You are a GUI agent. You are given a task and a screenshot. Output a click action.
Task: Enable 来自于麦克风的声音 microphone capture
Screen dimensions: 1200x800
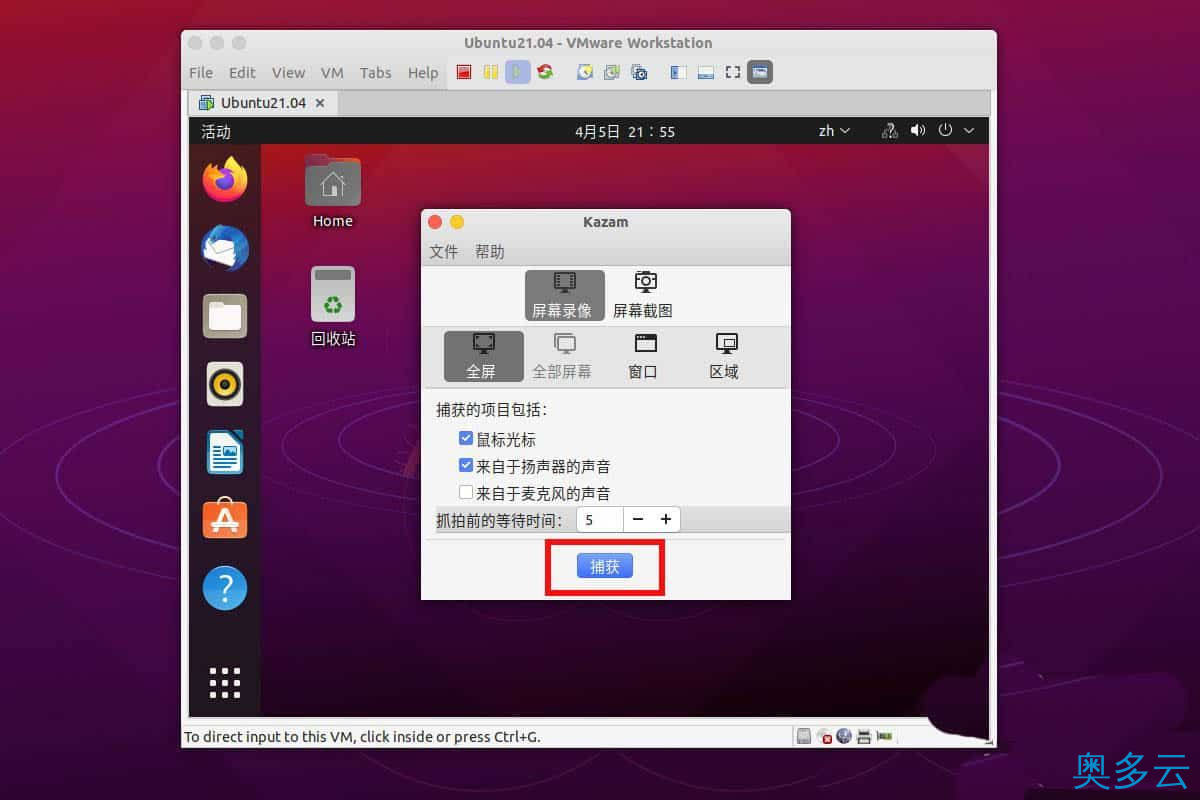466,491
